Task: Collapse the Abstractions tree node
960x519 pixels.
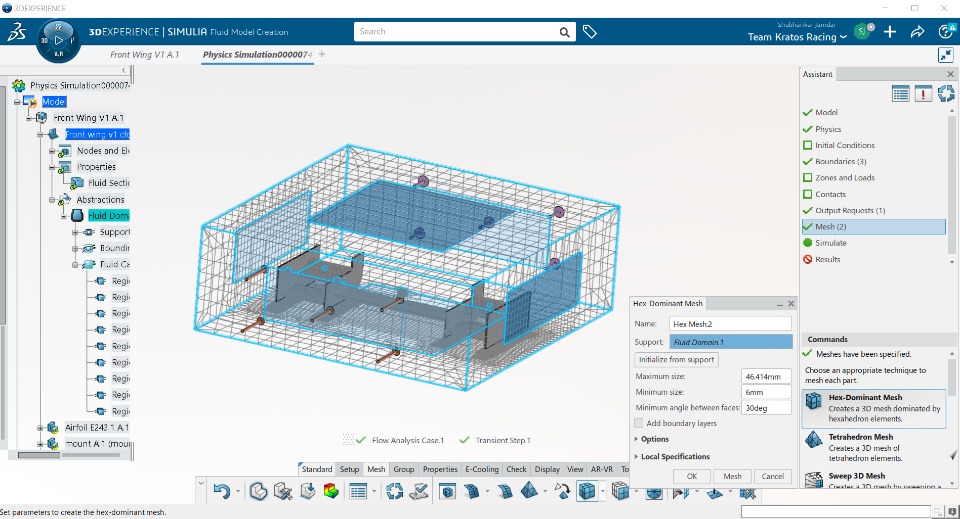Action: 52,200
